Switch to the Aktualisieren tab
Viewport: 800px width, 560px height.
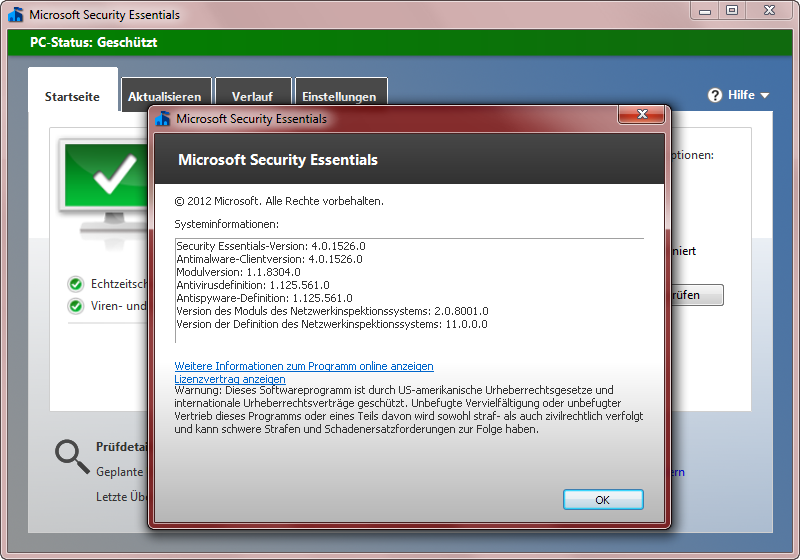[x=165, y=96]
